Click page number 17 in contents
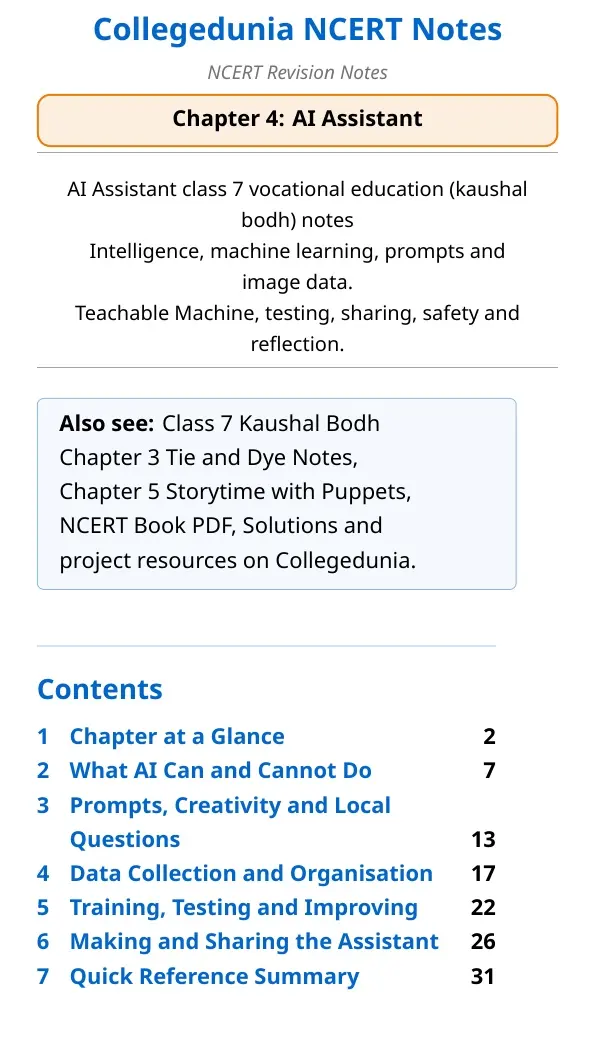Viewport: 596px width, 1061px height. click(483, 874)
